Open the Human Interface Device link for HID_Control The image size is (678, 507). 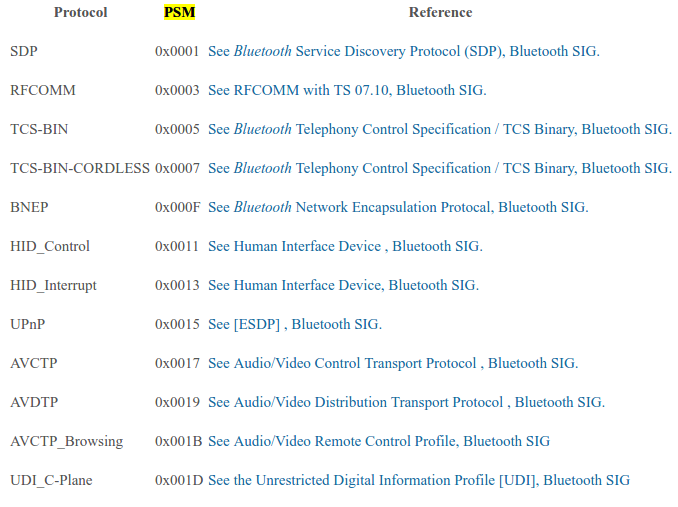click(345, 246)
